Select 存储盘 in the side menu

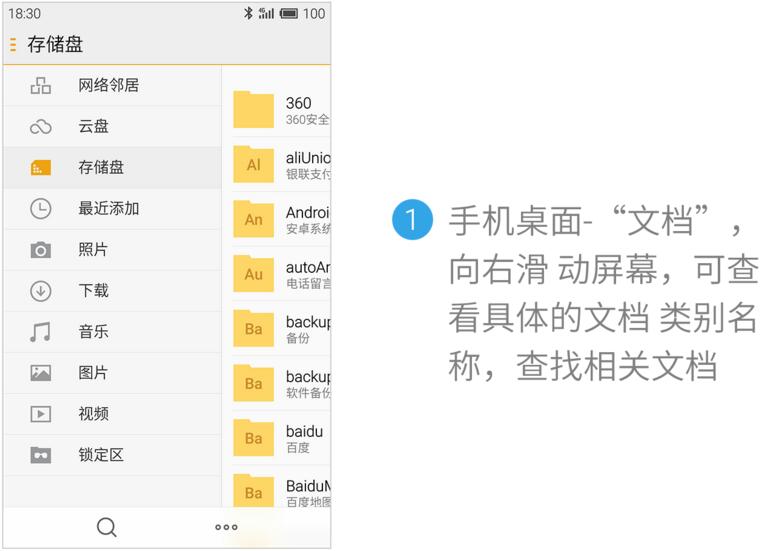[112, 168]
